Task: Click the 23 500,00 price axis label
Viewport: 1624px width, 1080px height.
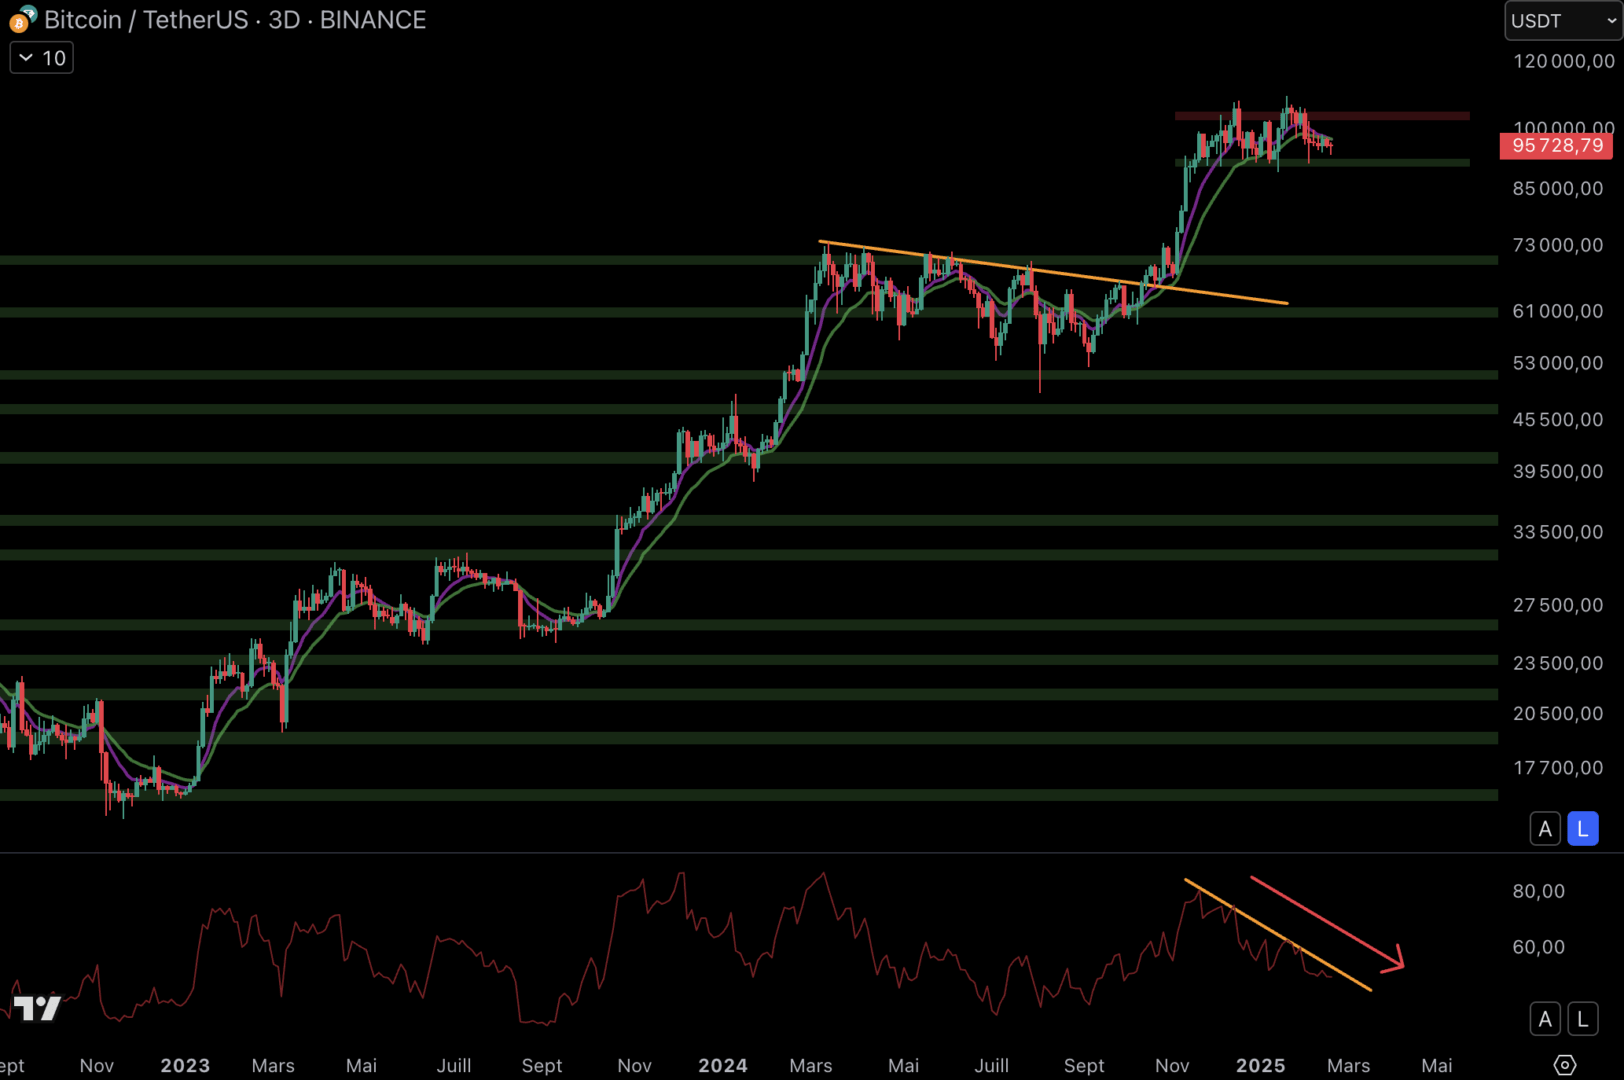Action: point(1557,663)
